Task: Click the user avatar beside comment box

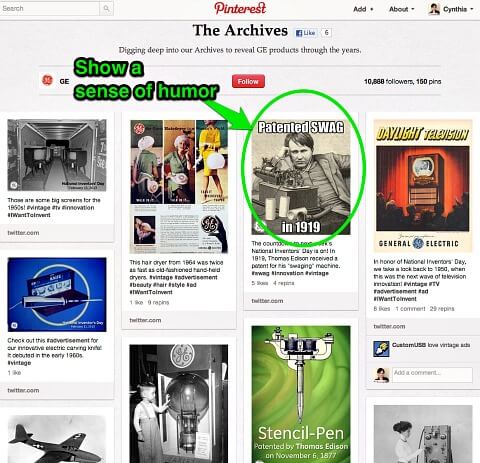Action: [x=381, y=375]
